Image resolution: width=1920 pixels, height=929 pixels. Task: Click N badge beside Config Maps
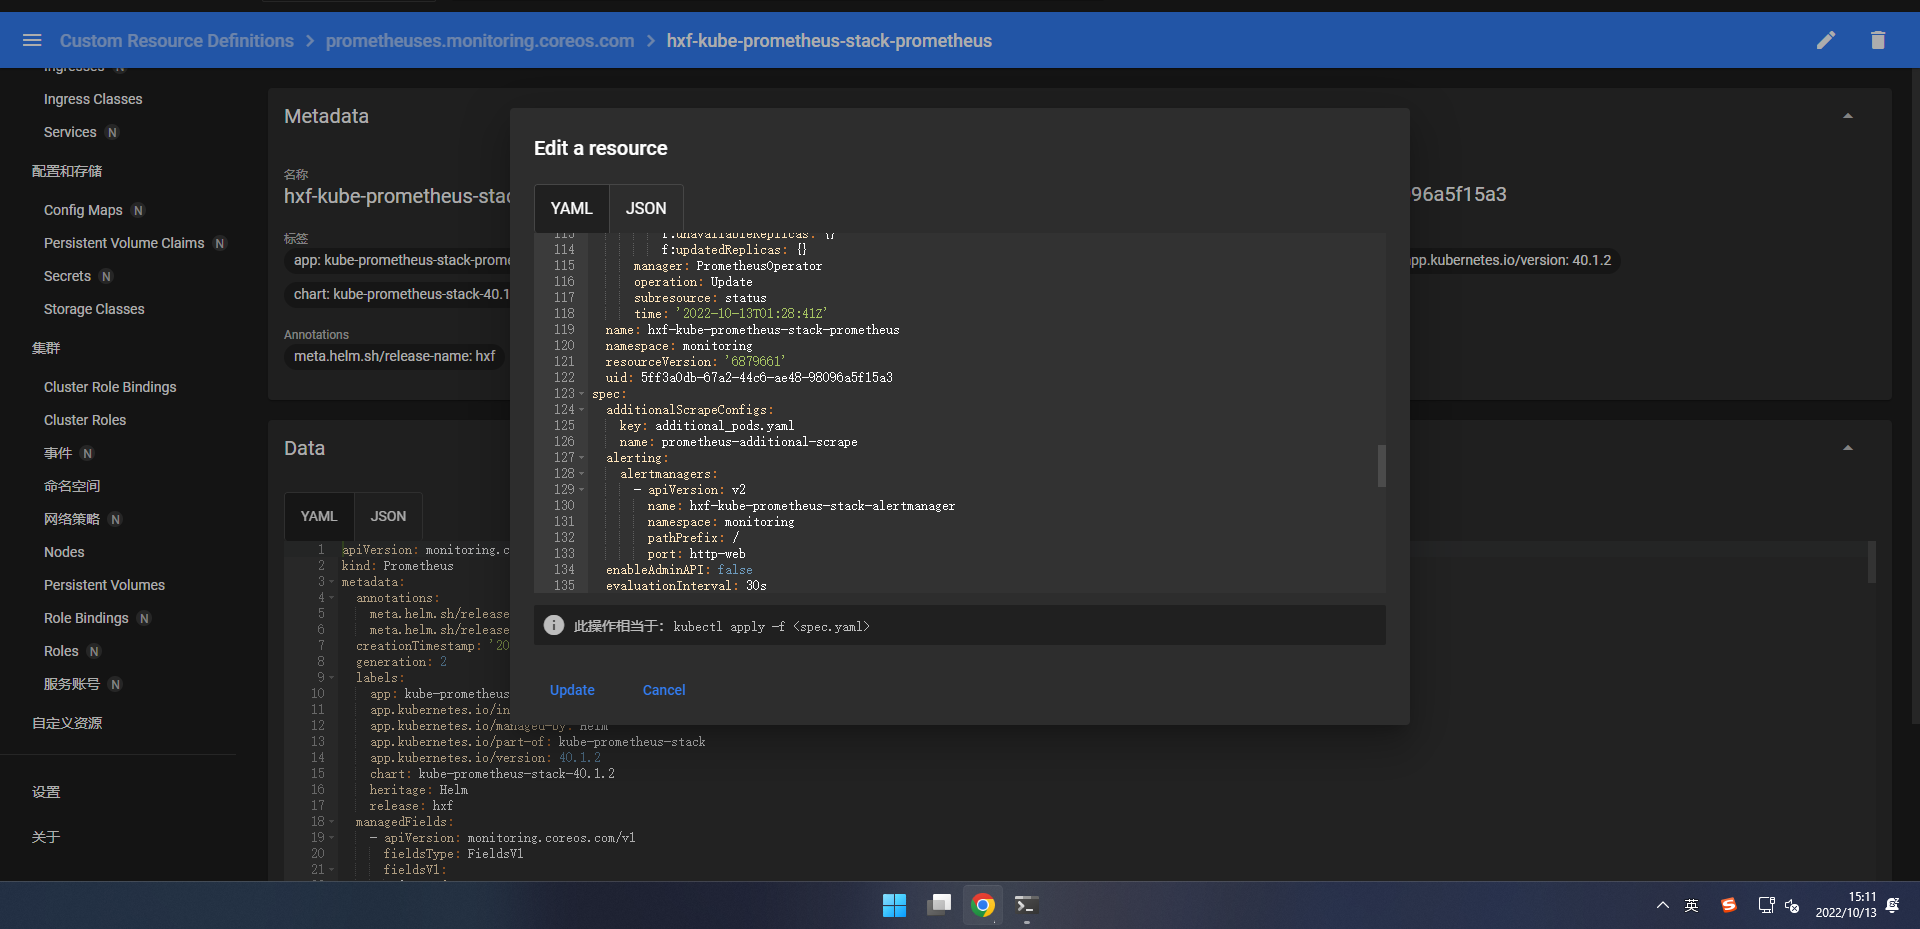point(138,210)
